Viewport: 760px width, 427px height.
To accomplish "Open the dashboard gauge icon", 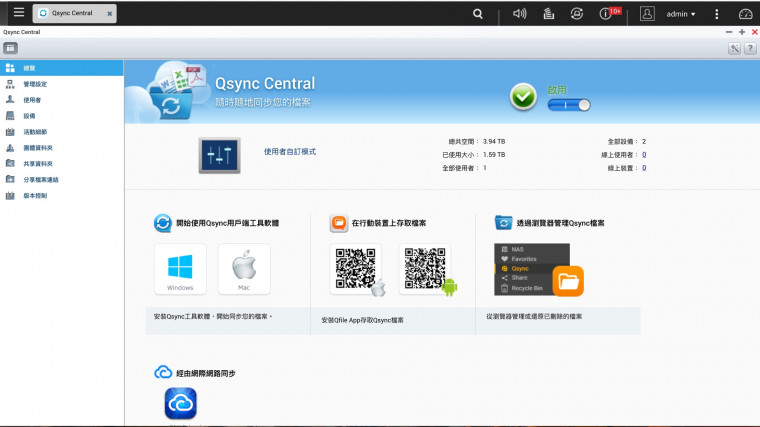I will (x=744, y=14).
